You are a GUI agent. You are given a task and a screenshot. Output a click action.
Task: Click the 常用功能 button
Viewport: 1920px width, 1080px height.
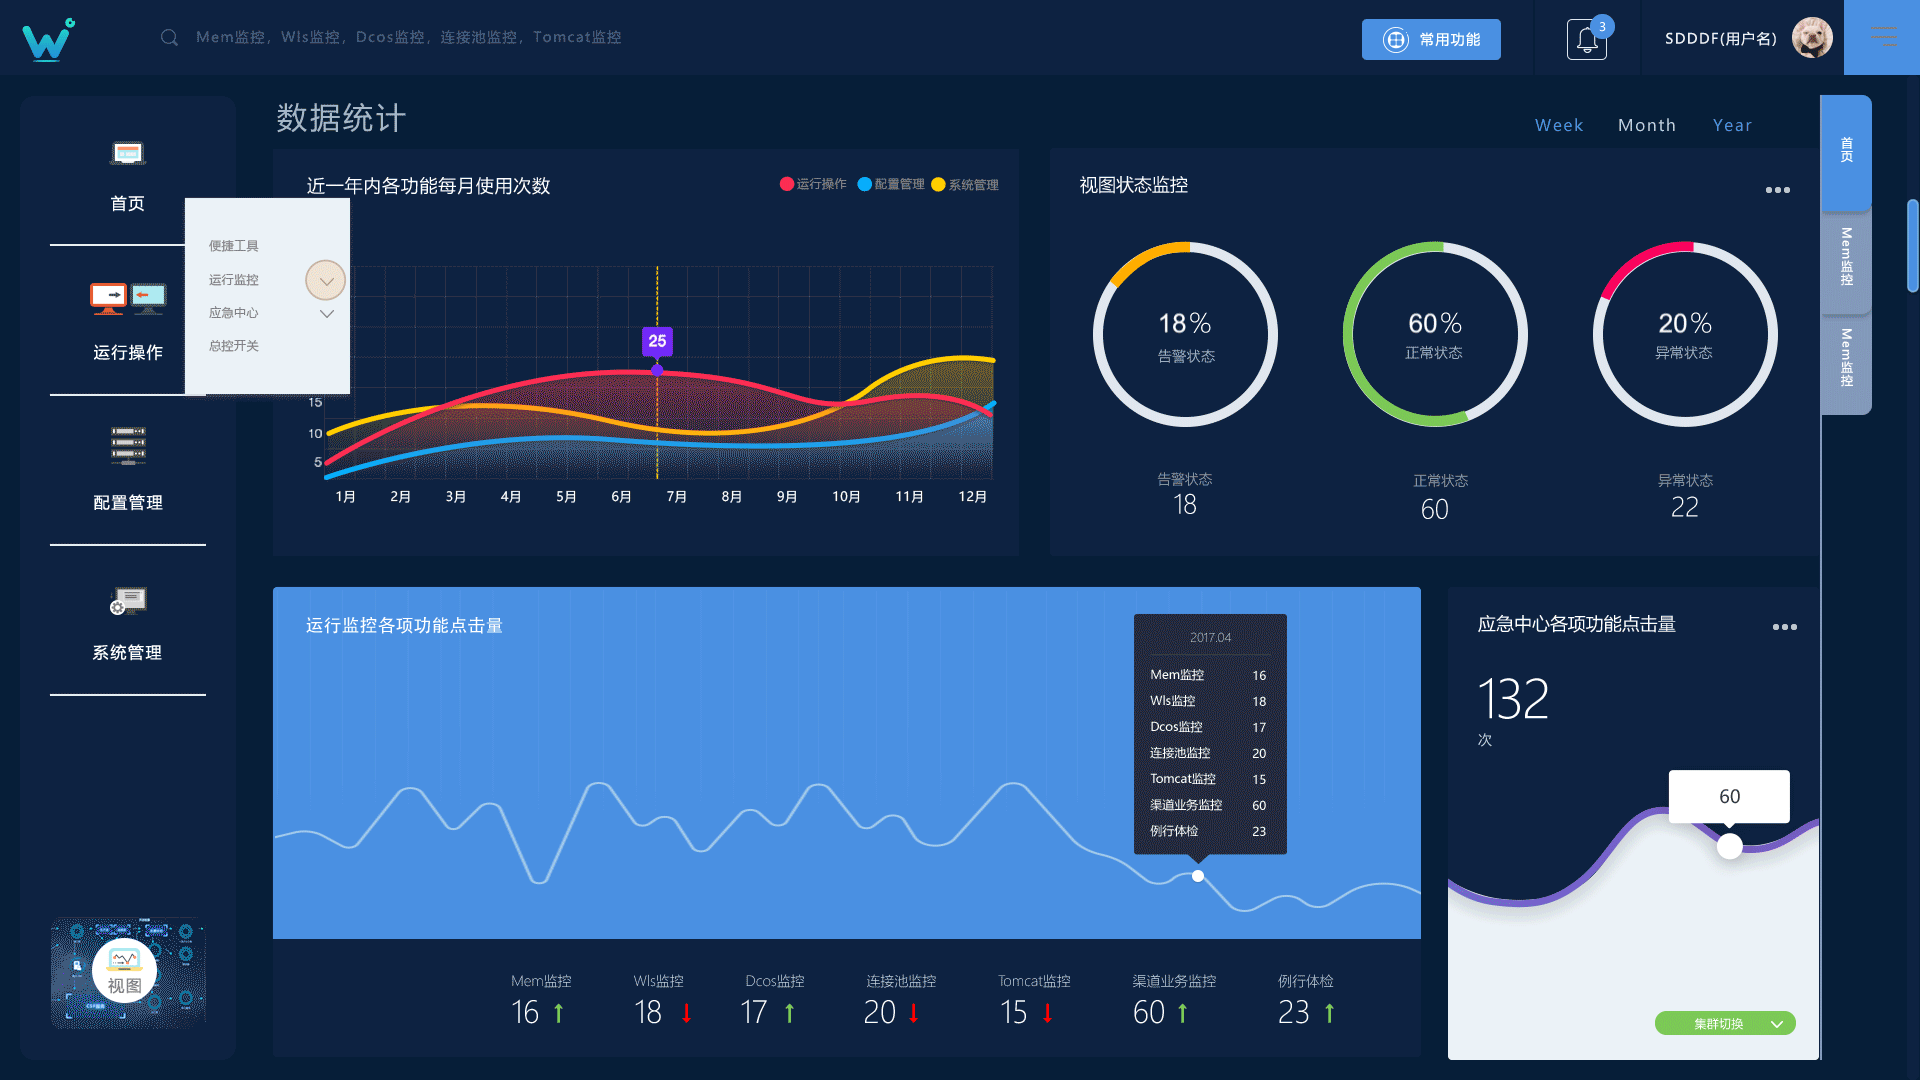tap(1431, 39)
